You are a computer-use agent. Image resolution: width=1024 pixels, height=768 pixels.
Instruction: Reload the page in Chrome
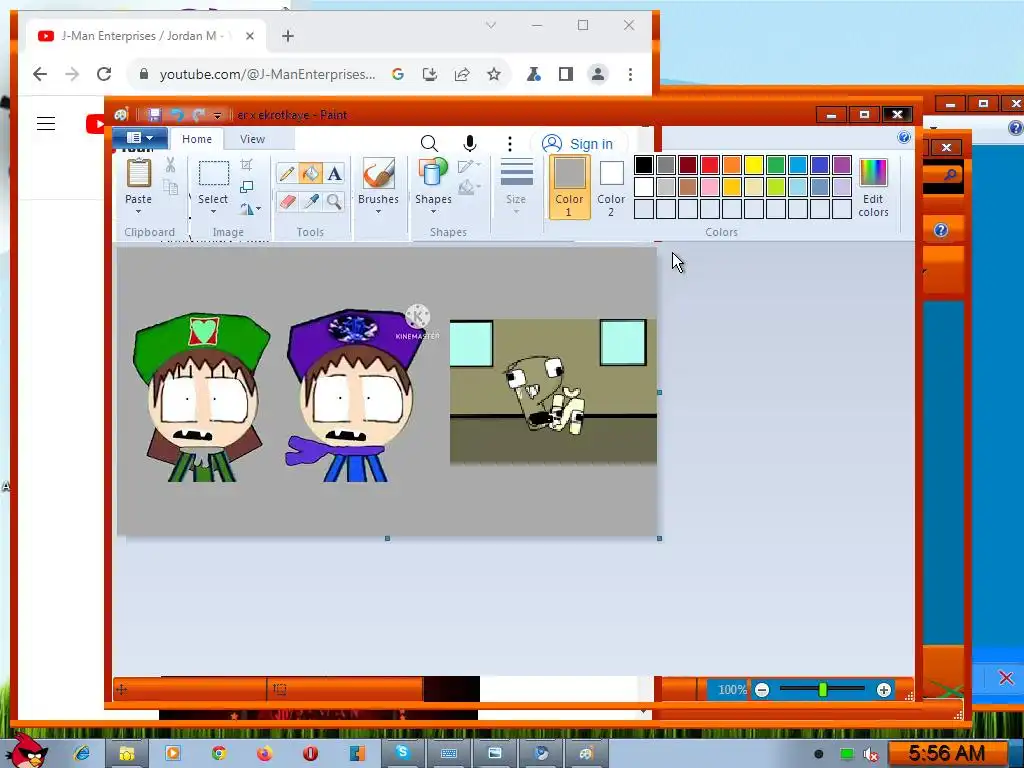(x=104, y=74)
